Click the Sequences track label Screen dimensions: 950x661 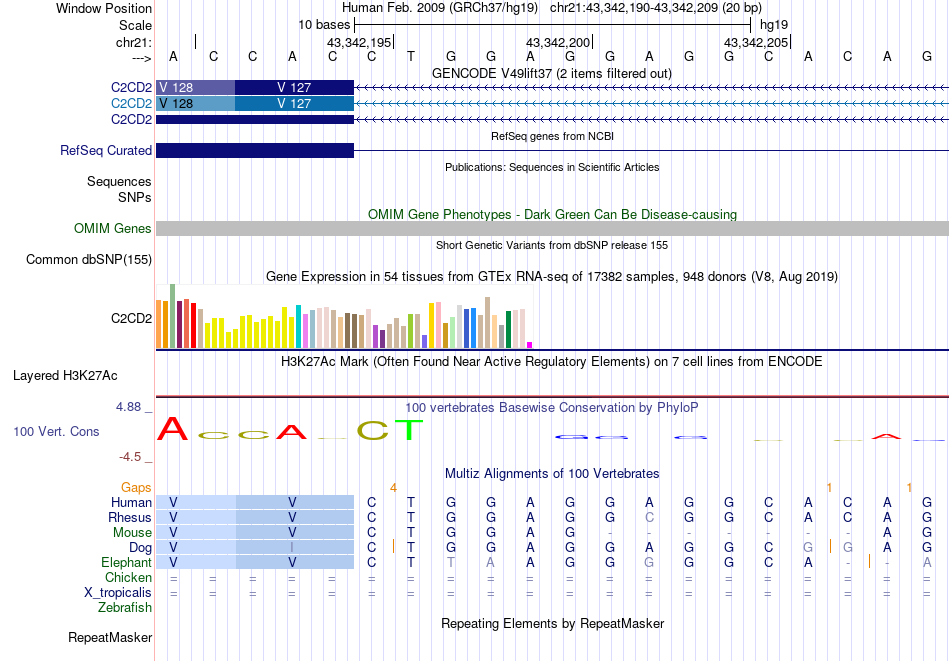click(x=119, y=181)
